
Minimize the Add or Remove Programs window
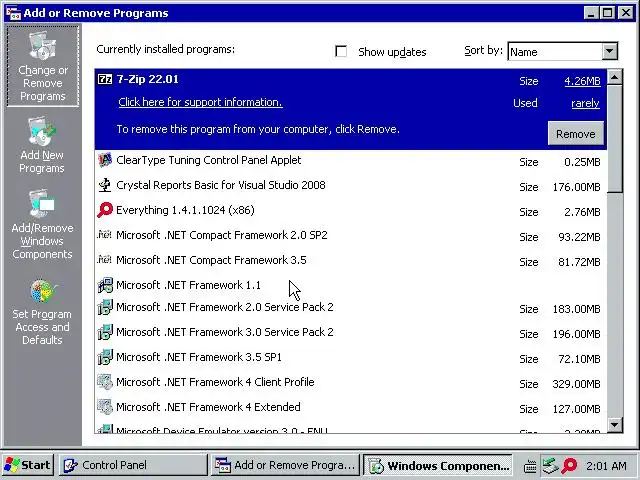[x=591, y=13]
